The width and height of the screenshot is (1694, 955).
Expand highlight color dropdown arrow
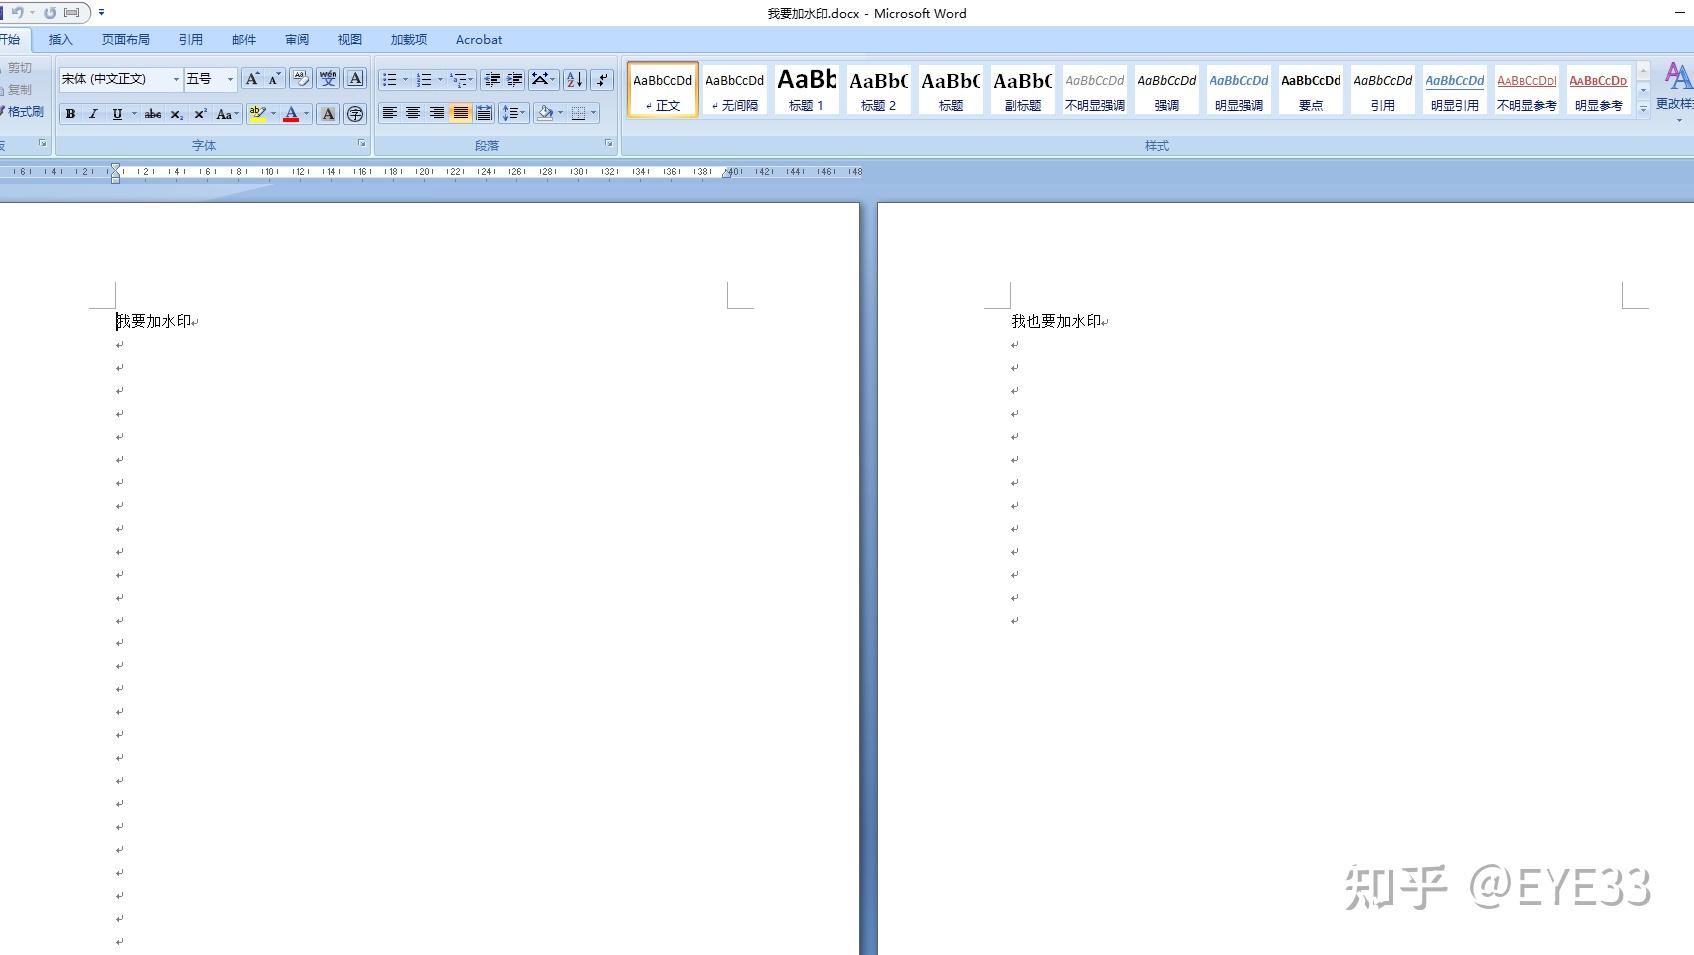click(273, 114)
